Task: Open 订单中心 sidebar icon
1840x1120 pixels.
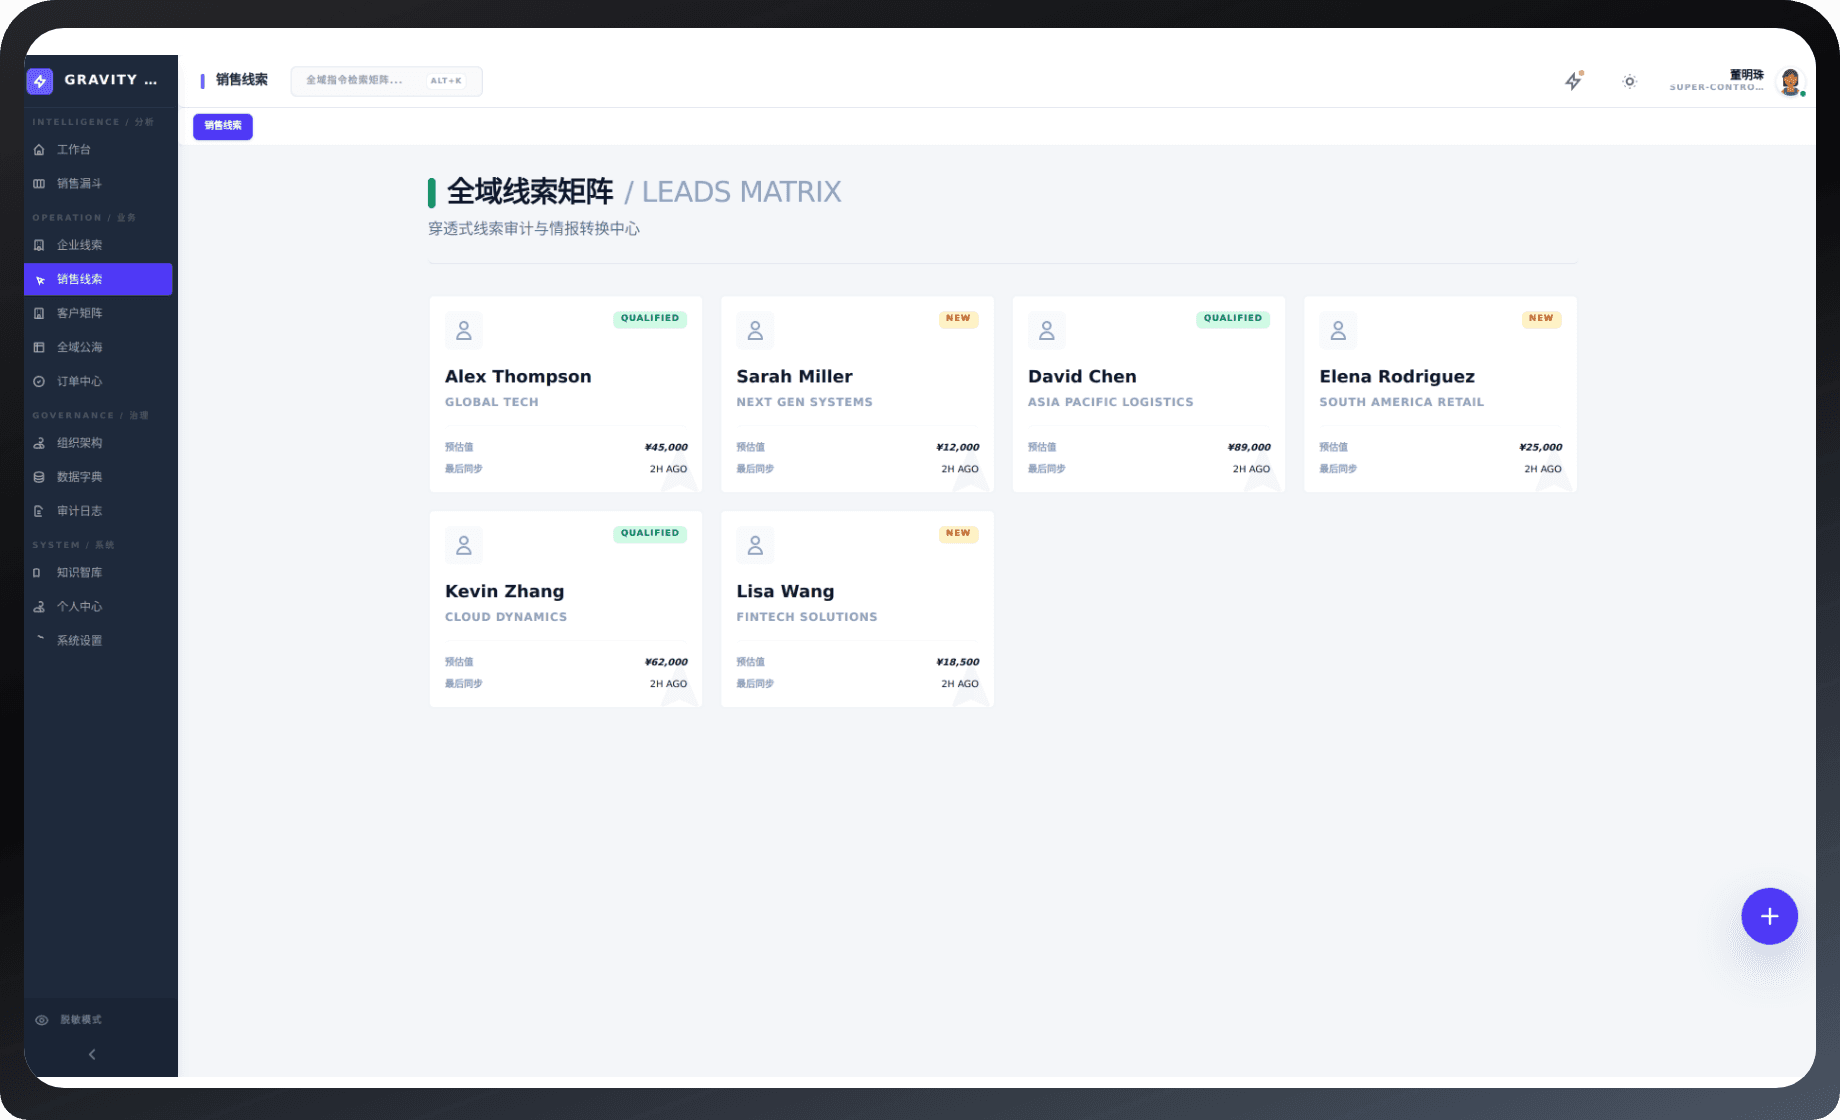Action: point(39,381)
